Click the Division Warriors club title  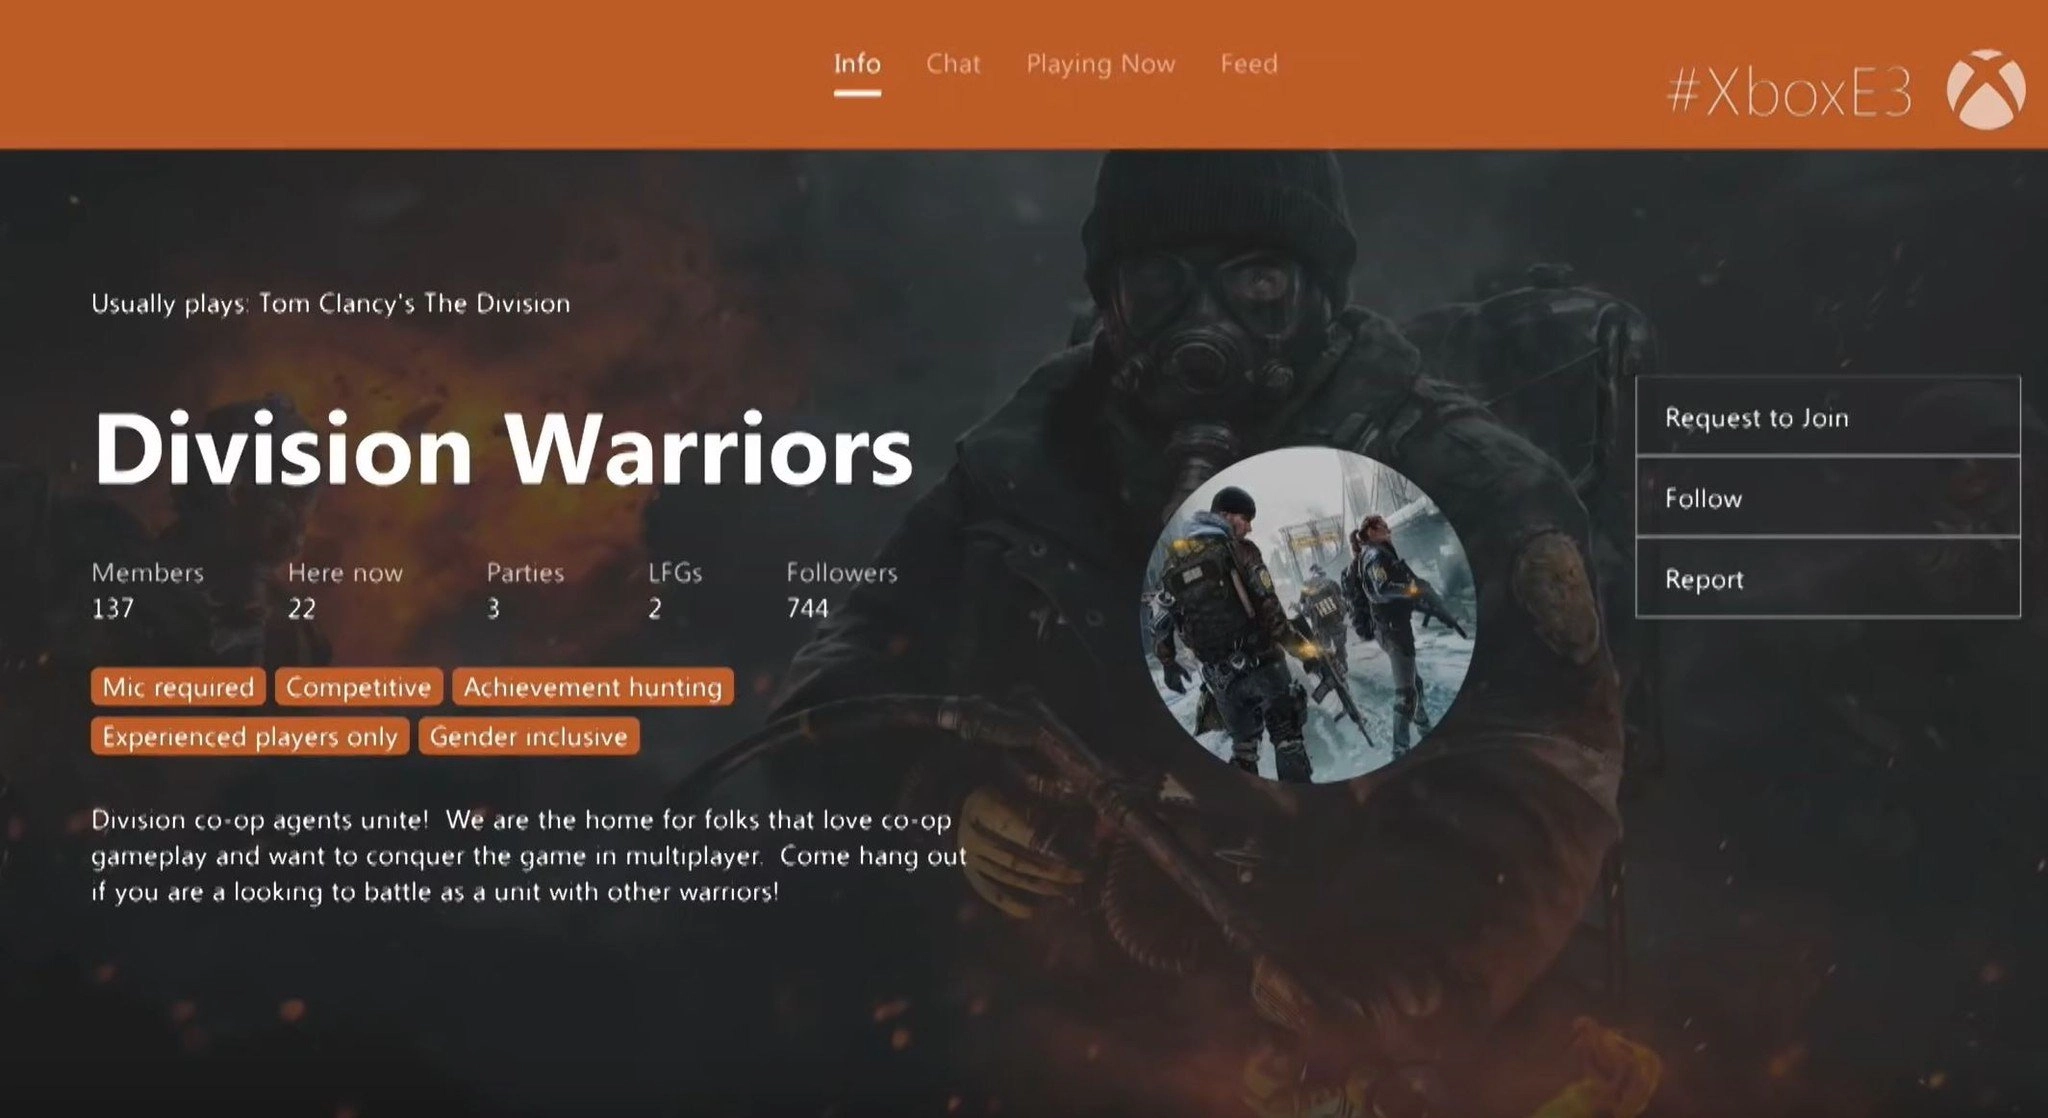503,449
